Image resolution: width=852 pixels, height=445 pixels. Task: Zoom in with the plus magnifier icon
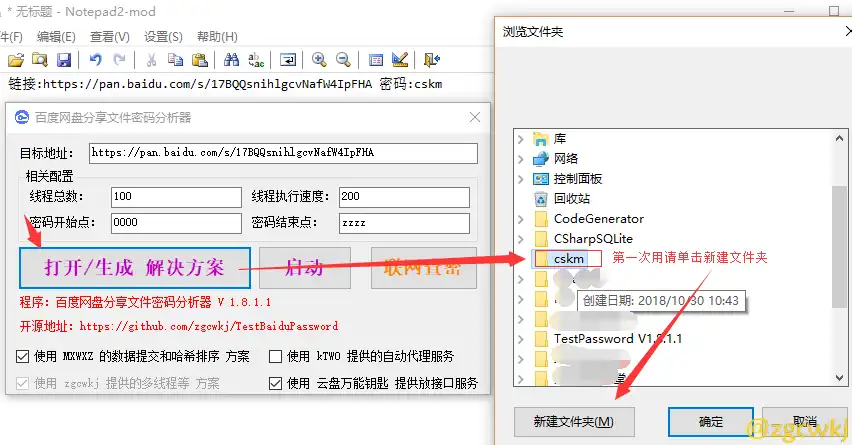click(319, 60)
